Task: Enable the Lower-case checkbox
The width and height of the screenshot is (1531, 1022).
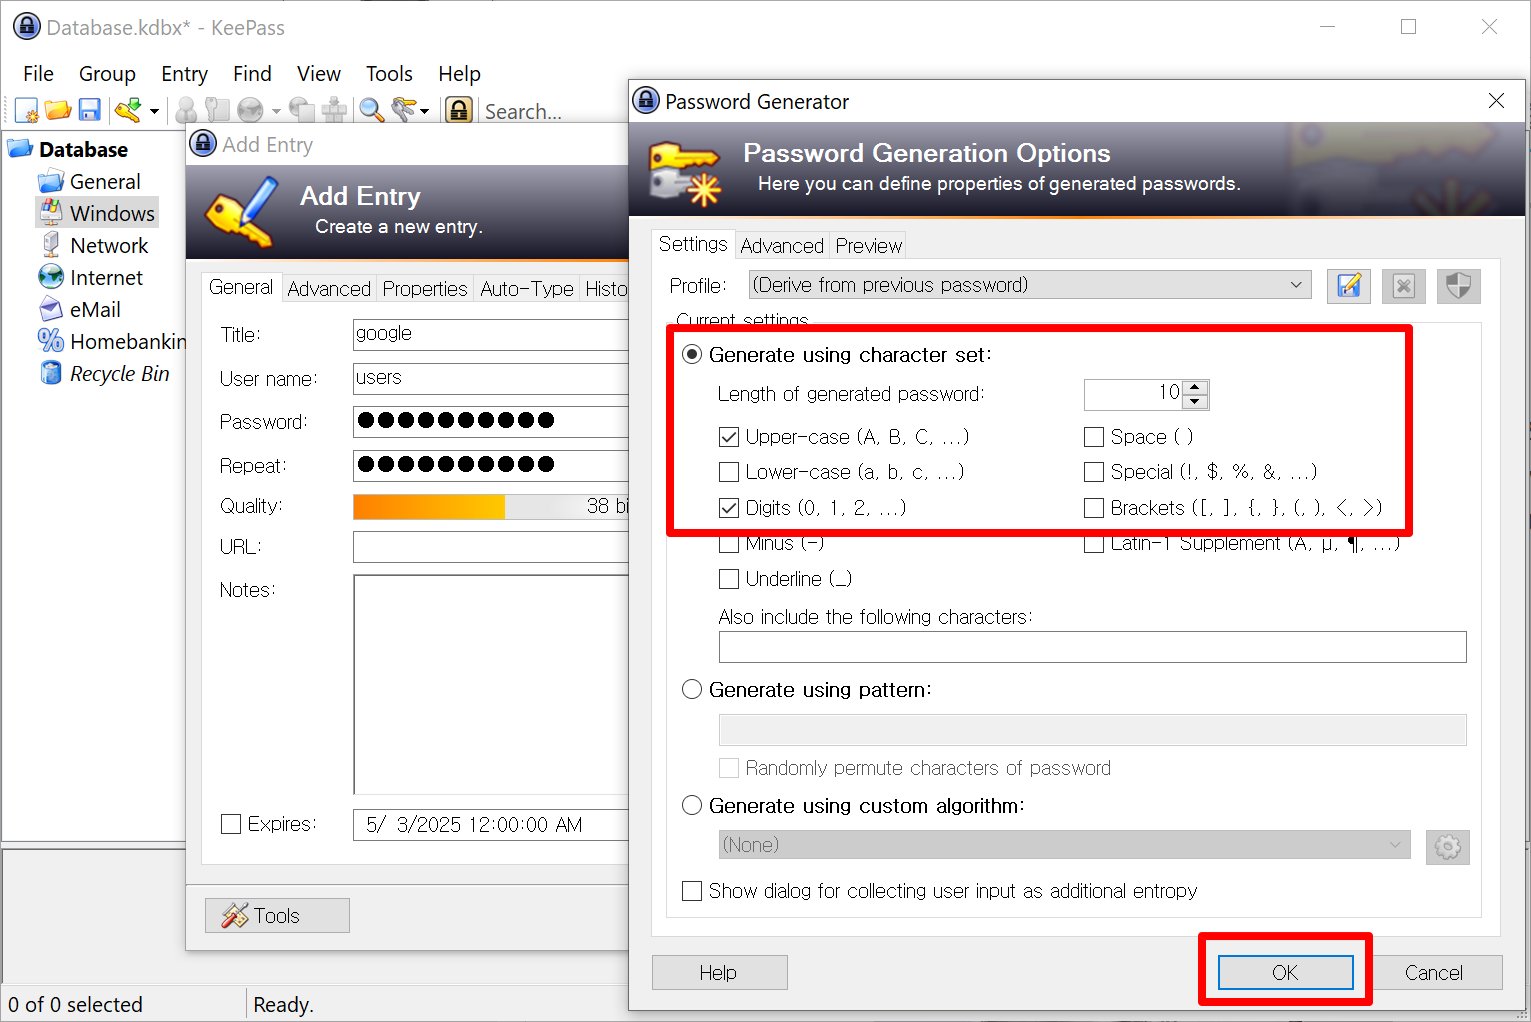Action: click(729, 472)
